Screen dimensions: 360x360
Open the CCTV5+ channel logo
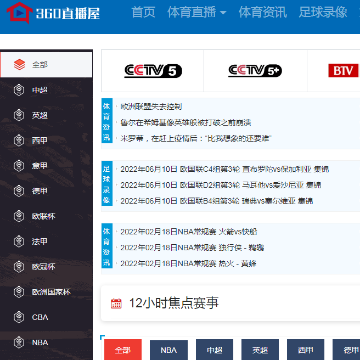click(x=255, y=71)
